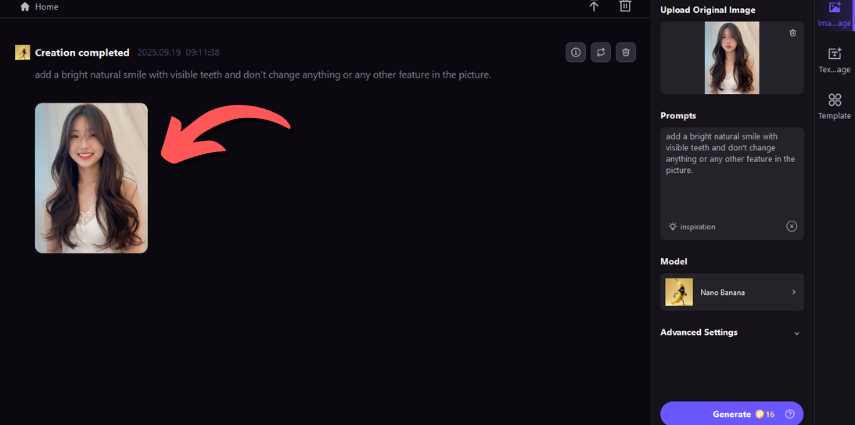Click the Home icon in breadcrumb
The width and height of the screenshot is (855, 425).
coord(25,7)
